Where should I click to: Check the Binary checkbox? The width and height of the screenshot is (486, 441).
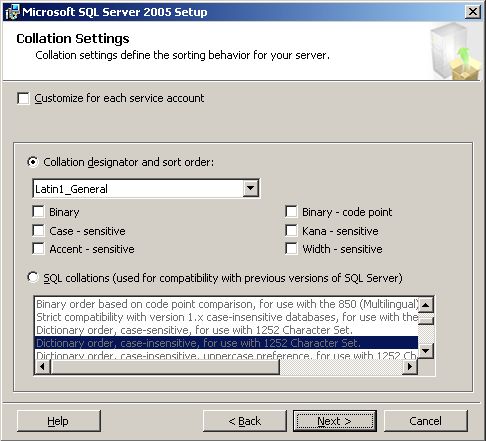pos(39,212)
